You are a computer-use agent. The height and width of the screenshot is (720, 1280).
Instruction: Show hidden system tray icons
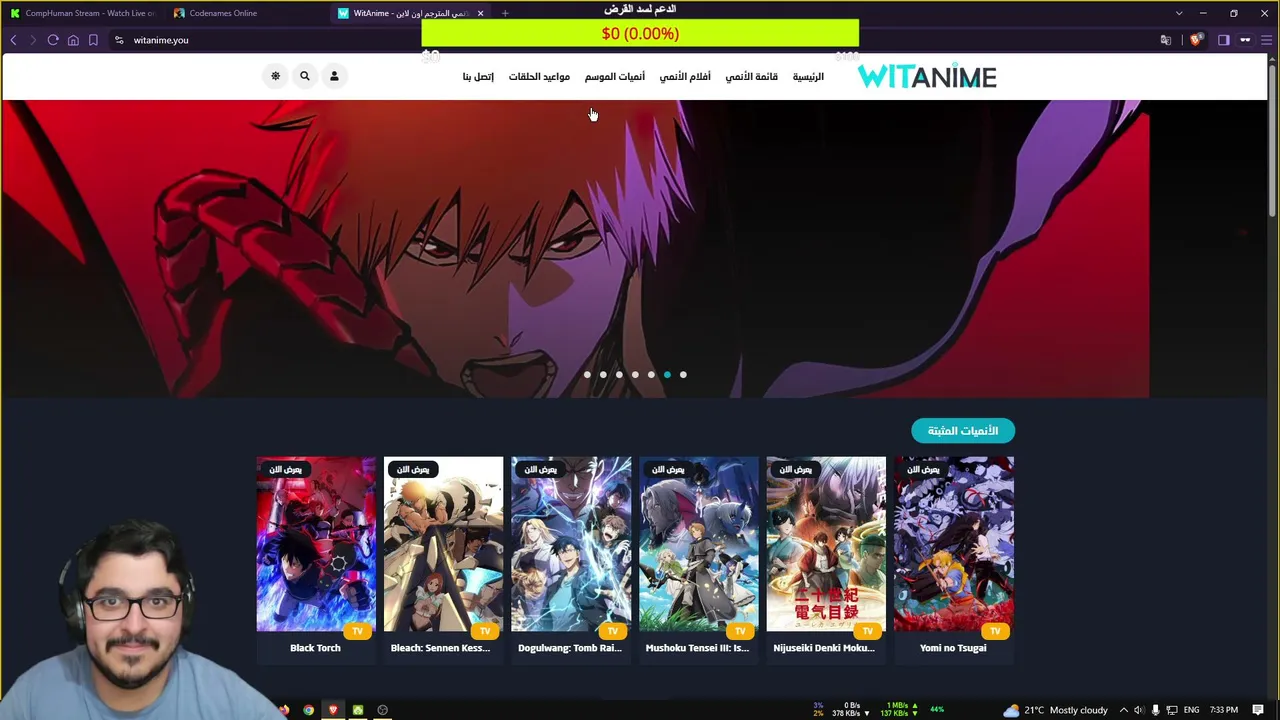pyautogui.click(x=1123, y=710)
